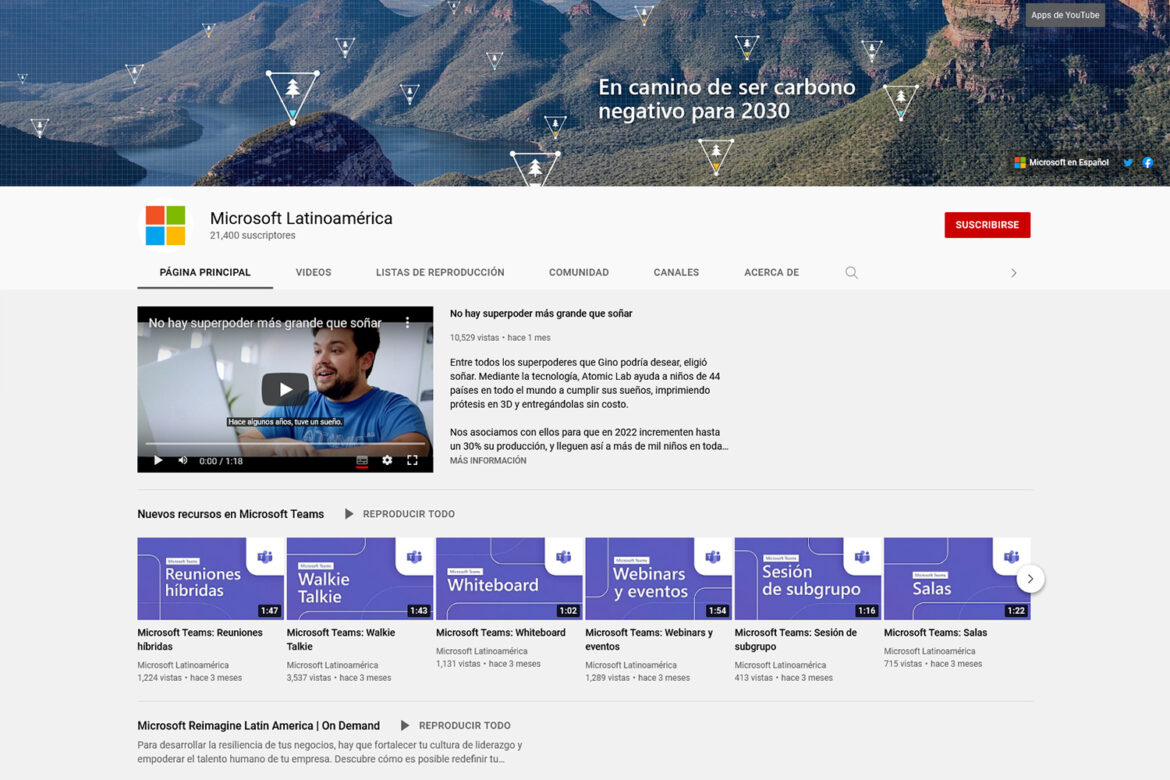Open three-dot menu on featured video
Viewport: 1170px width, 780px height.
tap(407, 323)
